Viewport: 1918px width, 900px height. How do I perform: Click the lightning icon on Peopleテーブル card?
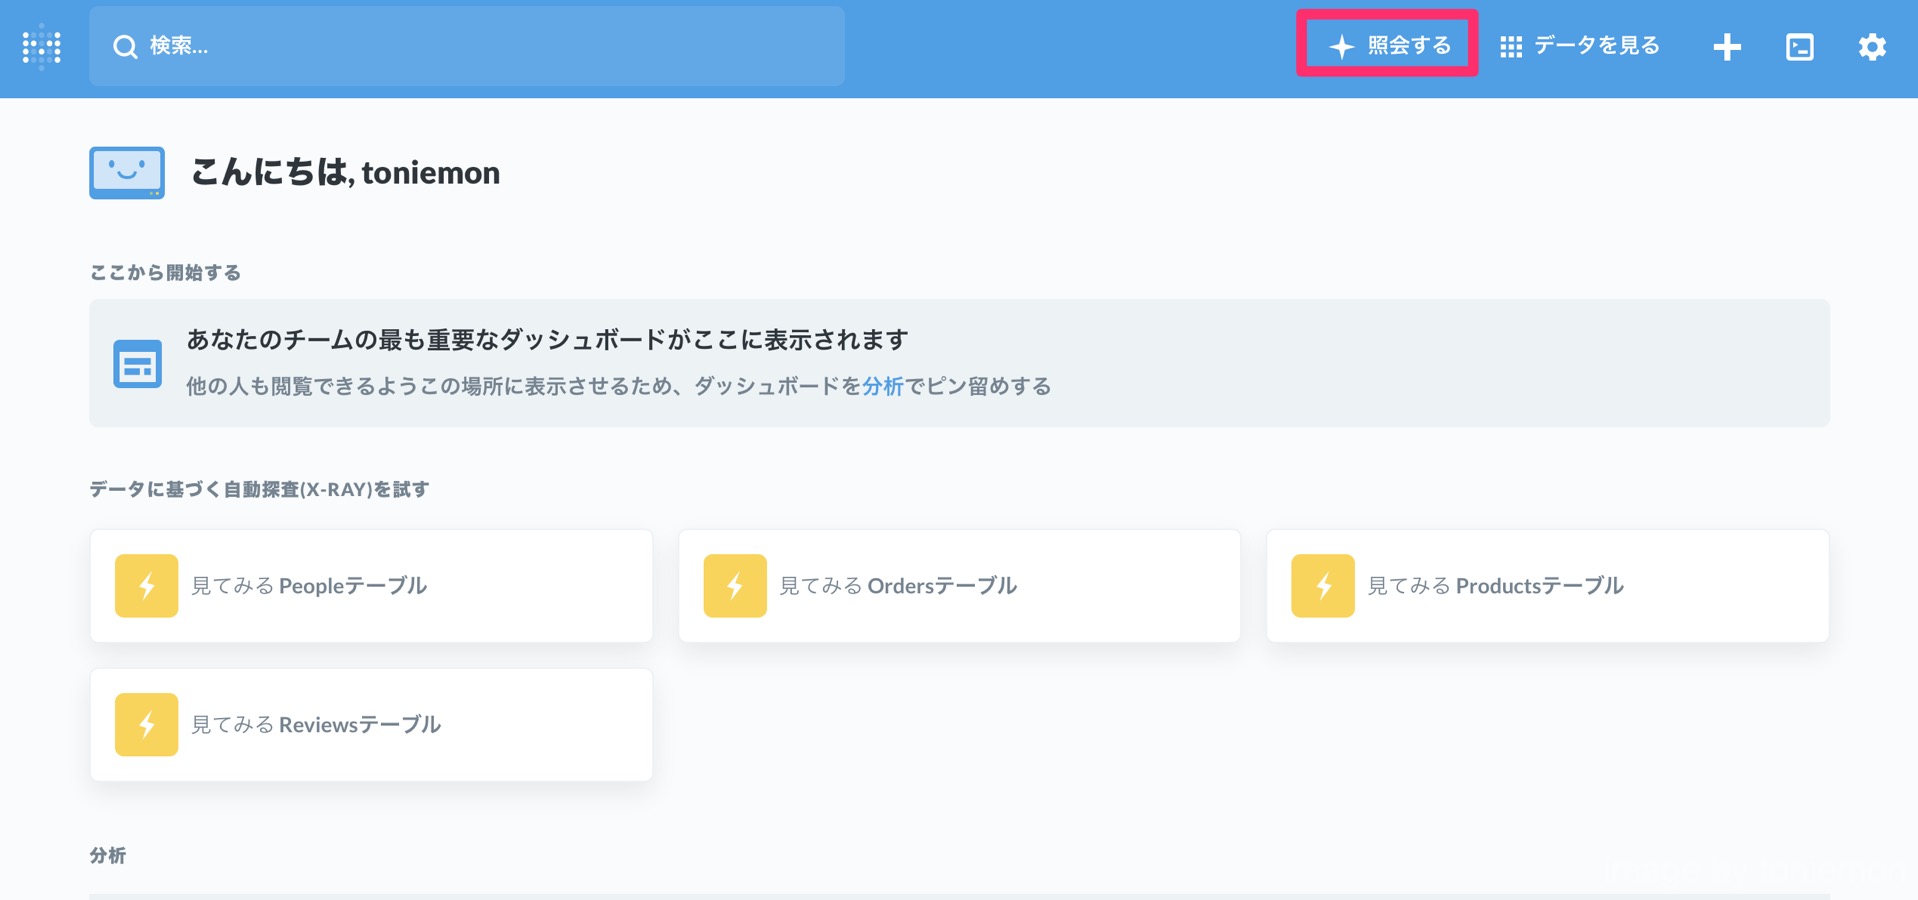(146, 585)
